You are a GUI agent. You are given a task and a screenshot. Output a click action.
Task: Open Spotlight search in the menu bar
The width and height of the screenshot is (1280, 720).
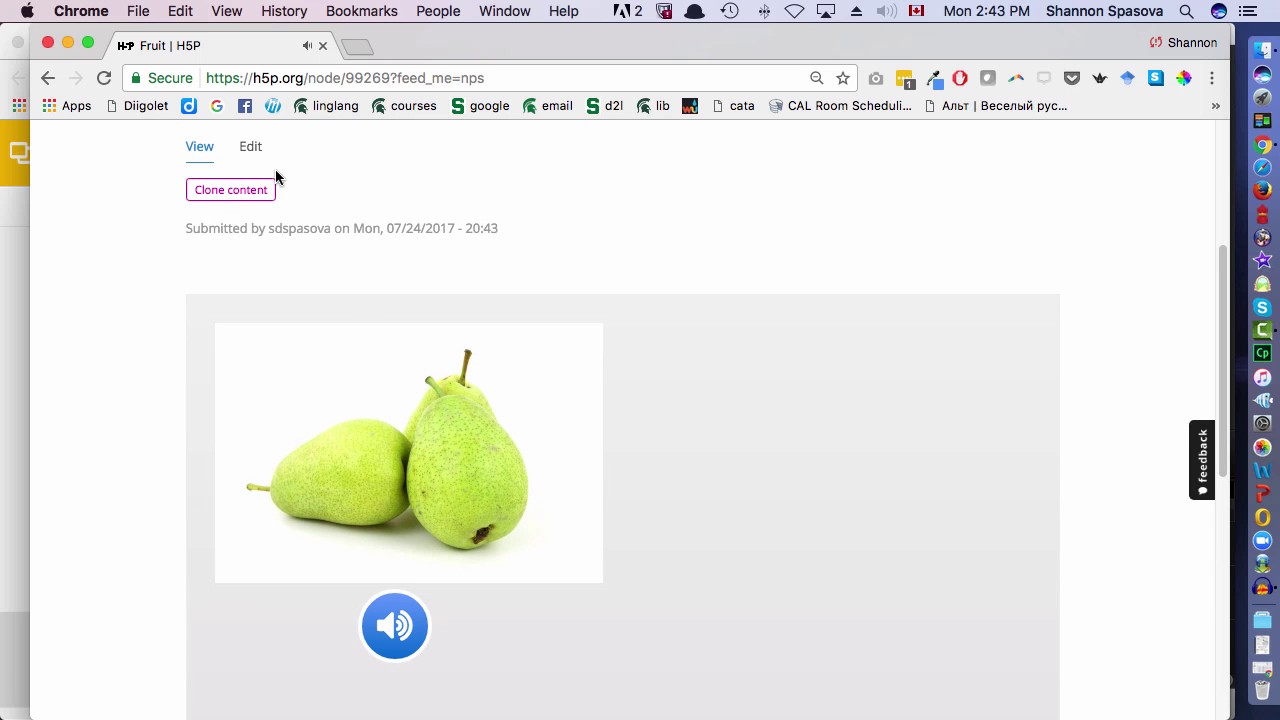(x=1187, y=11)
